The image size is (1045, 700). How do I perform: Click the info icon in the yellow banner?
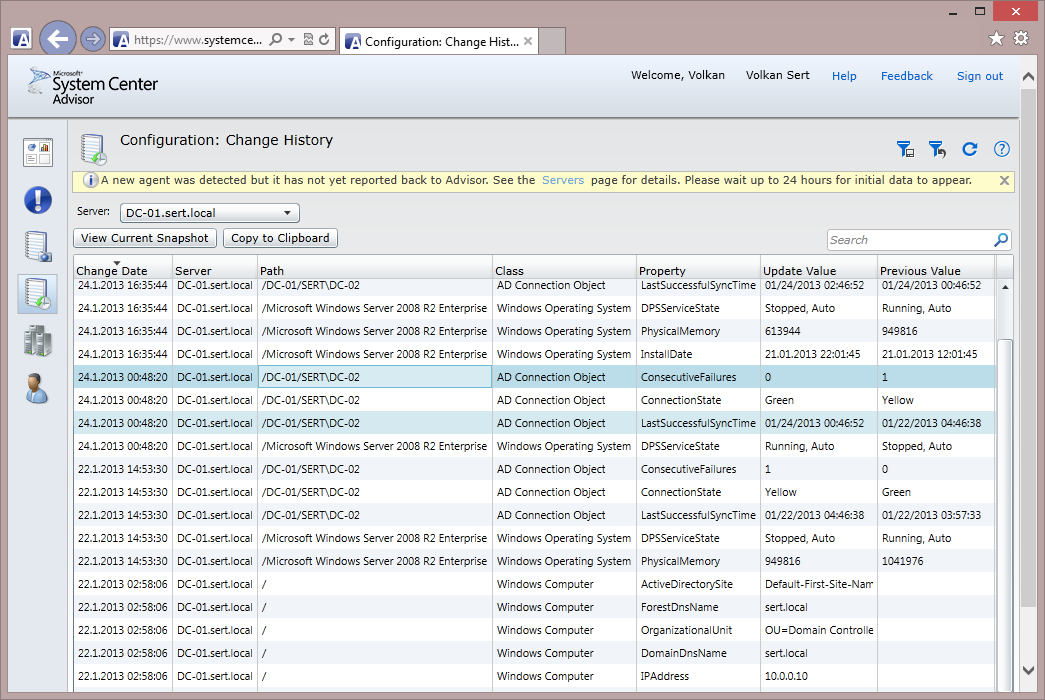90,181
